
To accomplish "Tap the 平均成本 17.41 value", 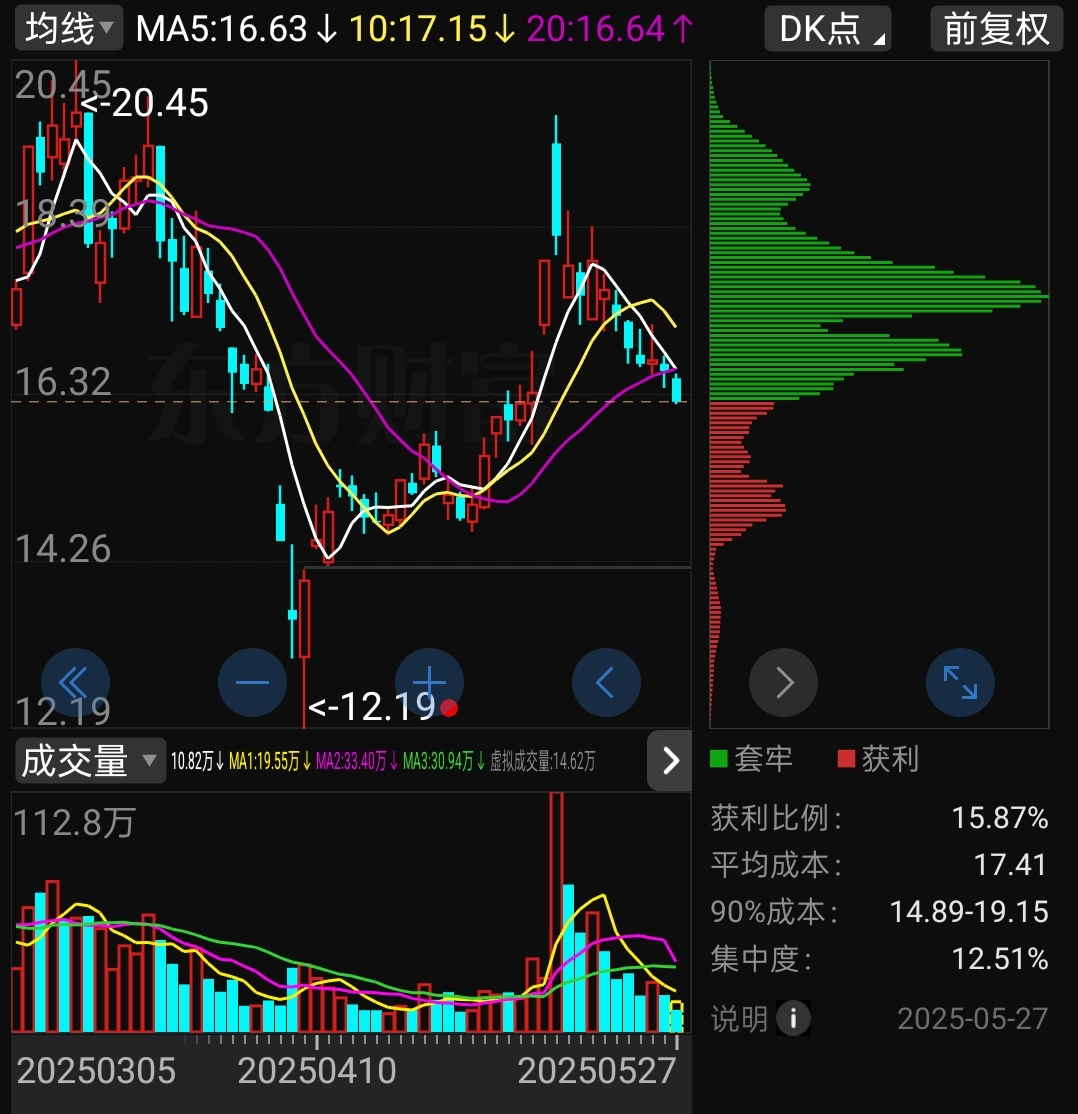I will 1010,865.
